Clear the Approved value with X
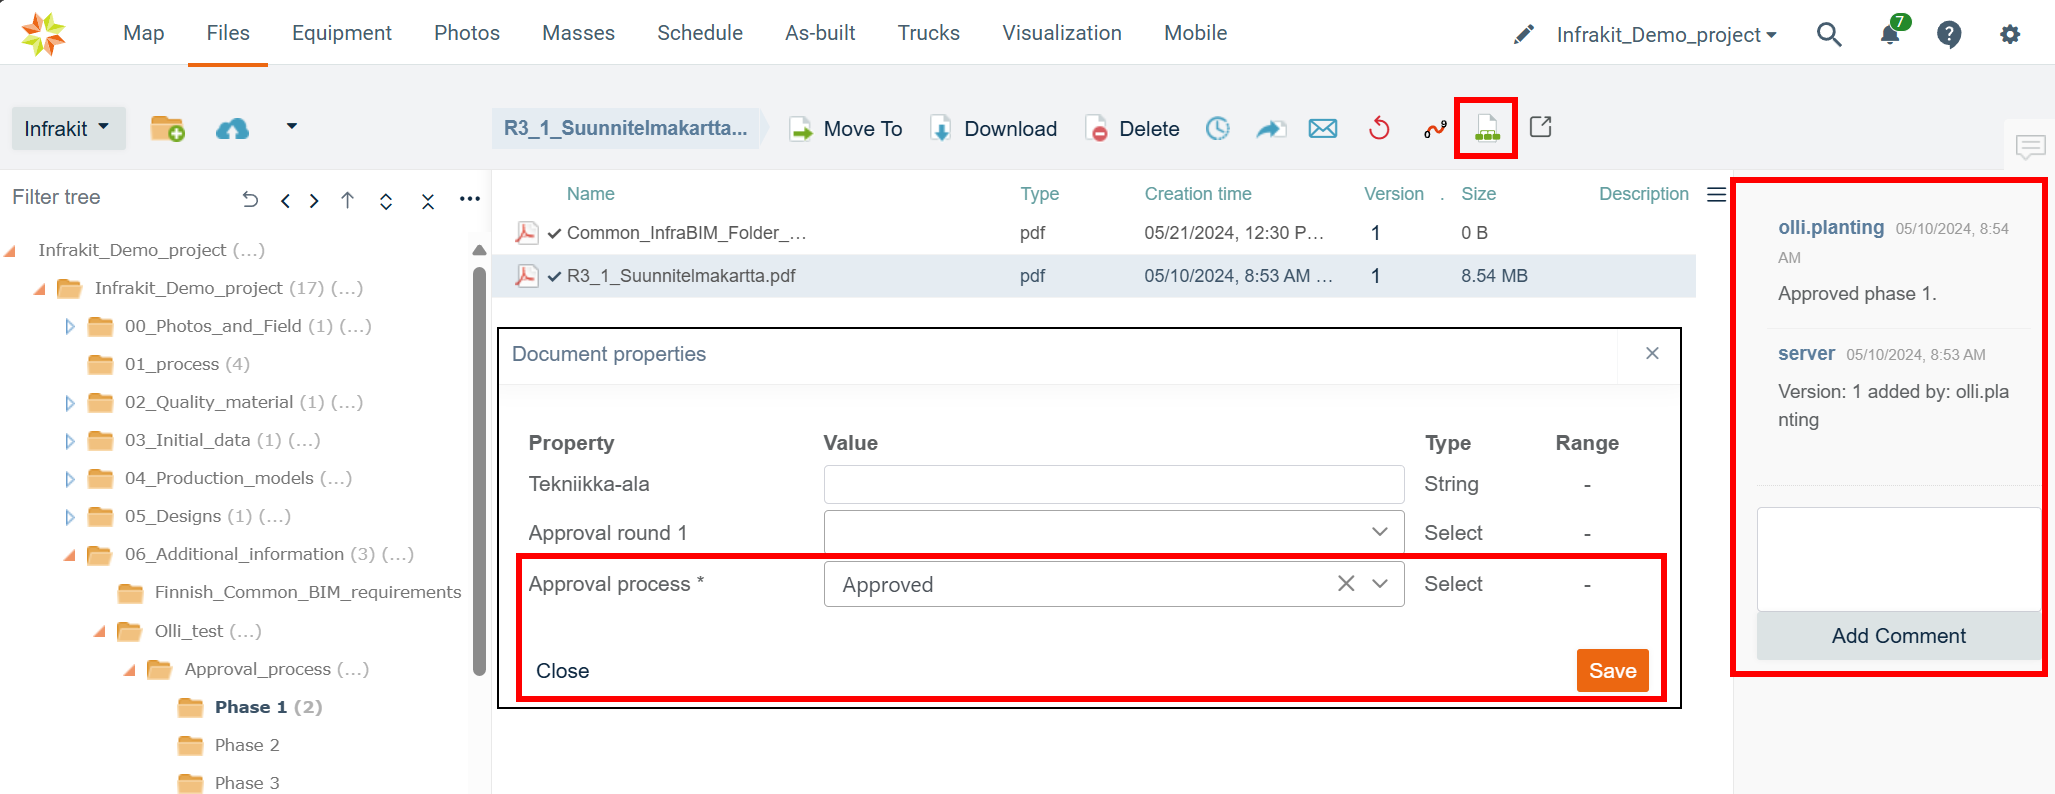2055x794 pixels. (1346, 584)
